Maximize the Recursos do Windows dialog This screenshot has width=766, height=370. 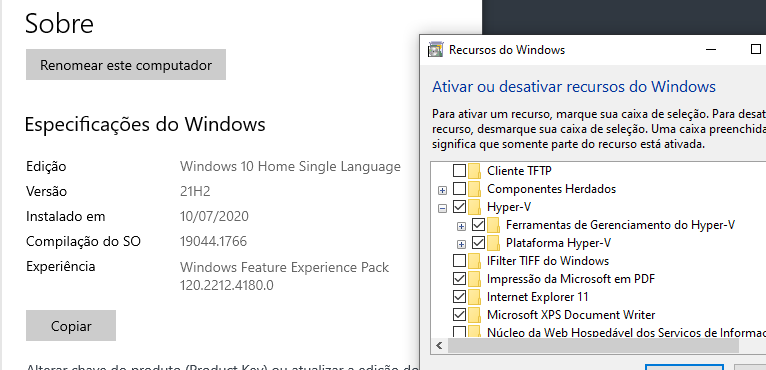click(755, 49)
